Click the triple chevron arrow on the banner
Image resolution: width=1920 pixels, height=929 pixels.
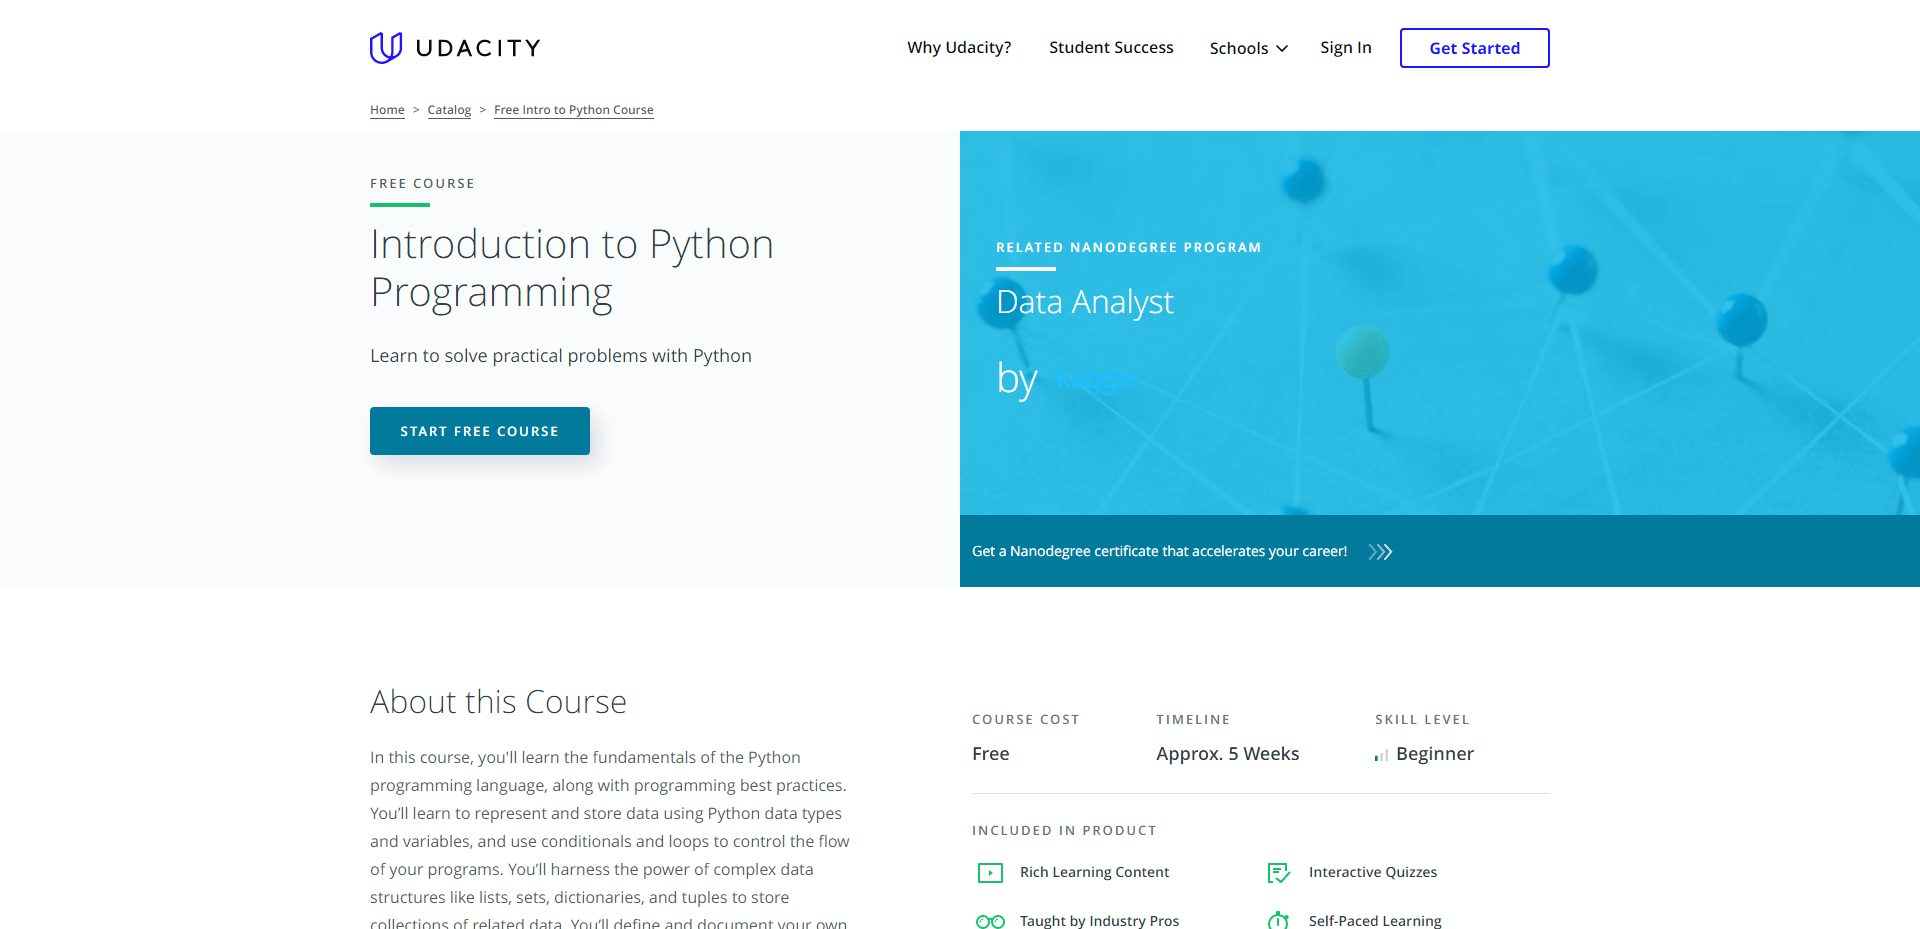point(1380,551)
